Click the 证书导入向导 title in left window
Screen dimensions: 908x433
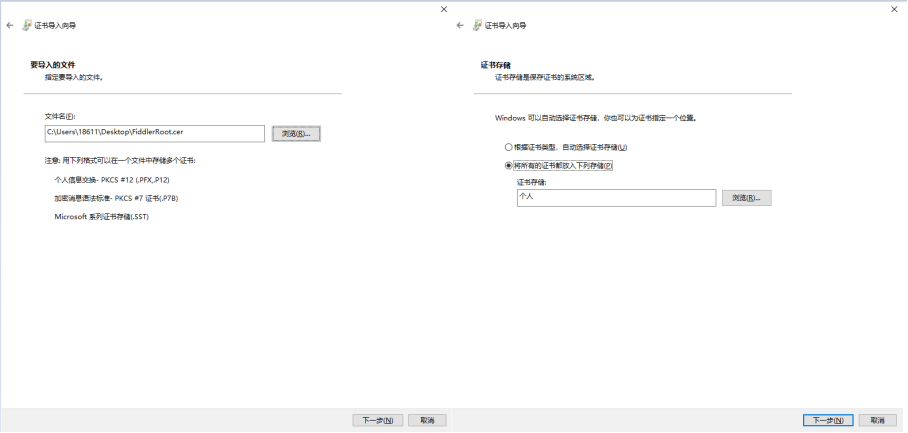click(x=55, y=25)
